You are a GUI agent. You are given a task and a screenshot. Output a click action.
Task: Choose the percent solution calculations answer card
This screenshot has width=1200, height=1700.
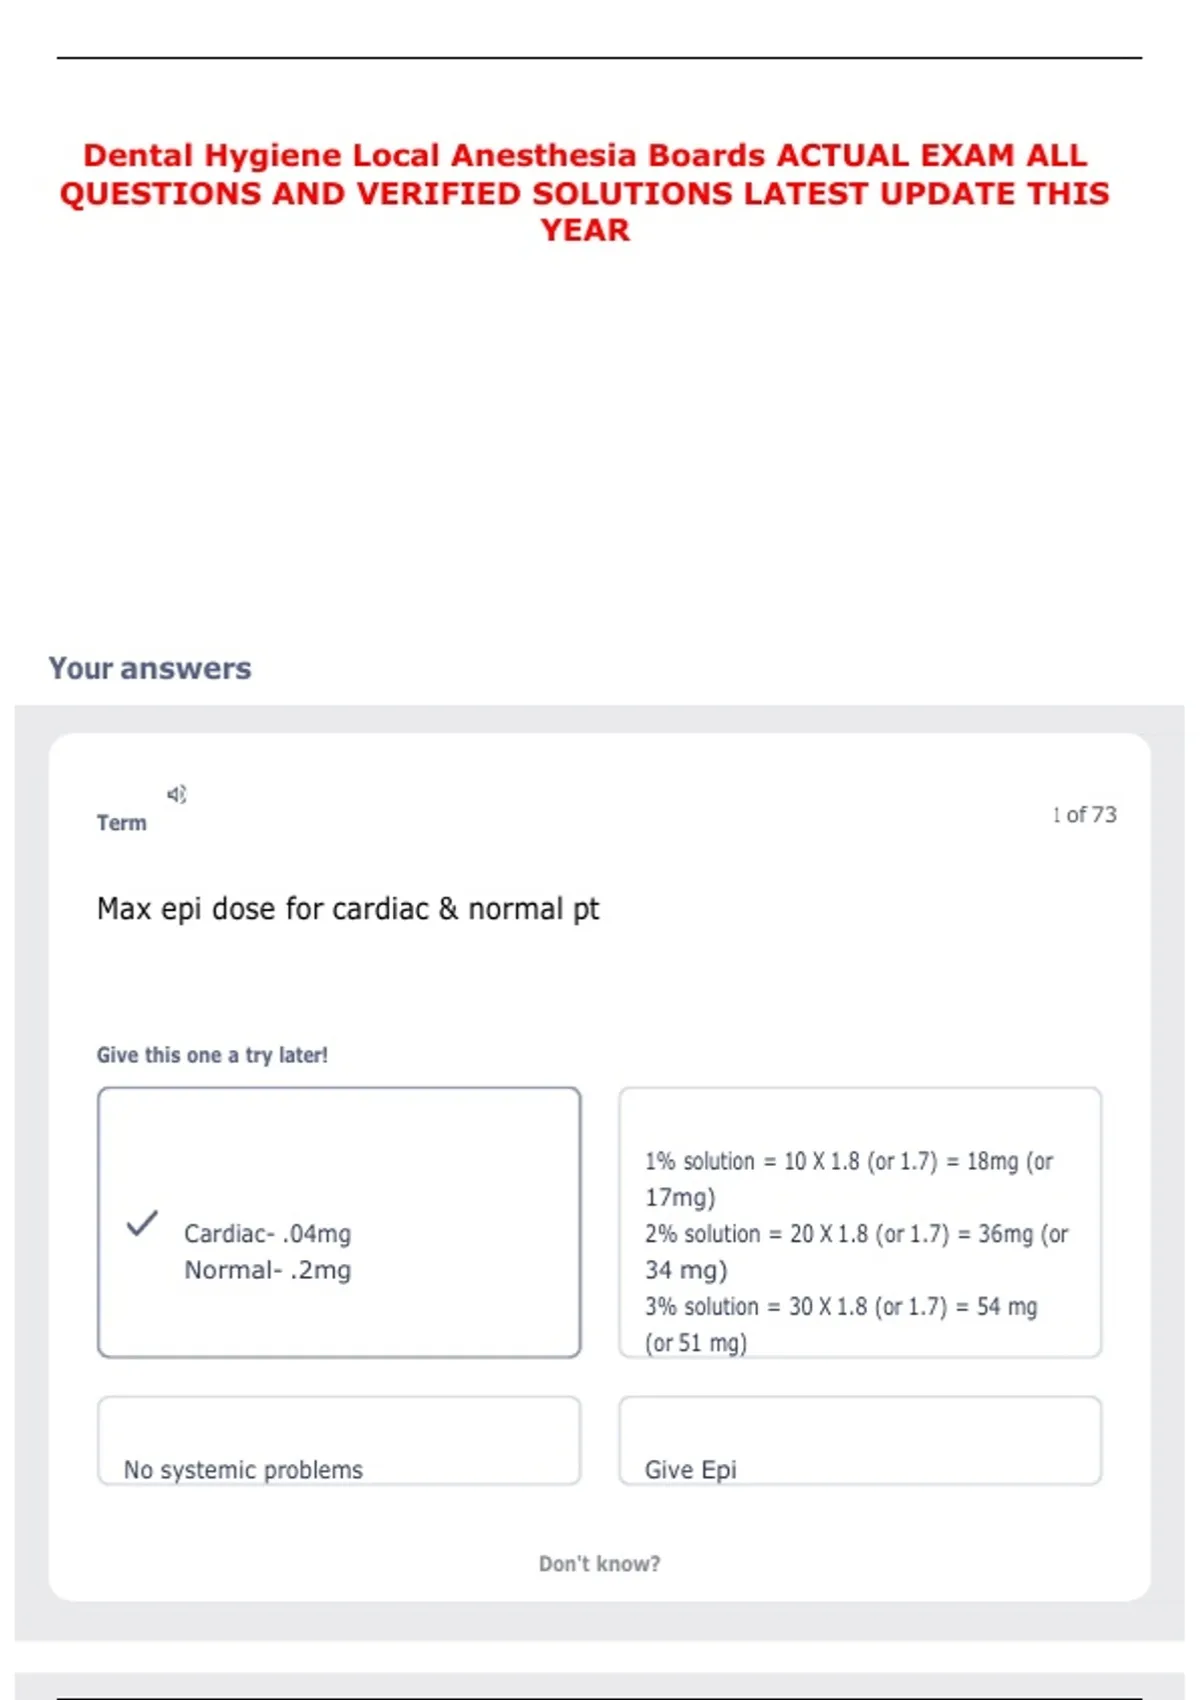pos(859,1221)
